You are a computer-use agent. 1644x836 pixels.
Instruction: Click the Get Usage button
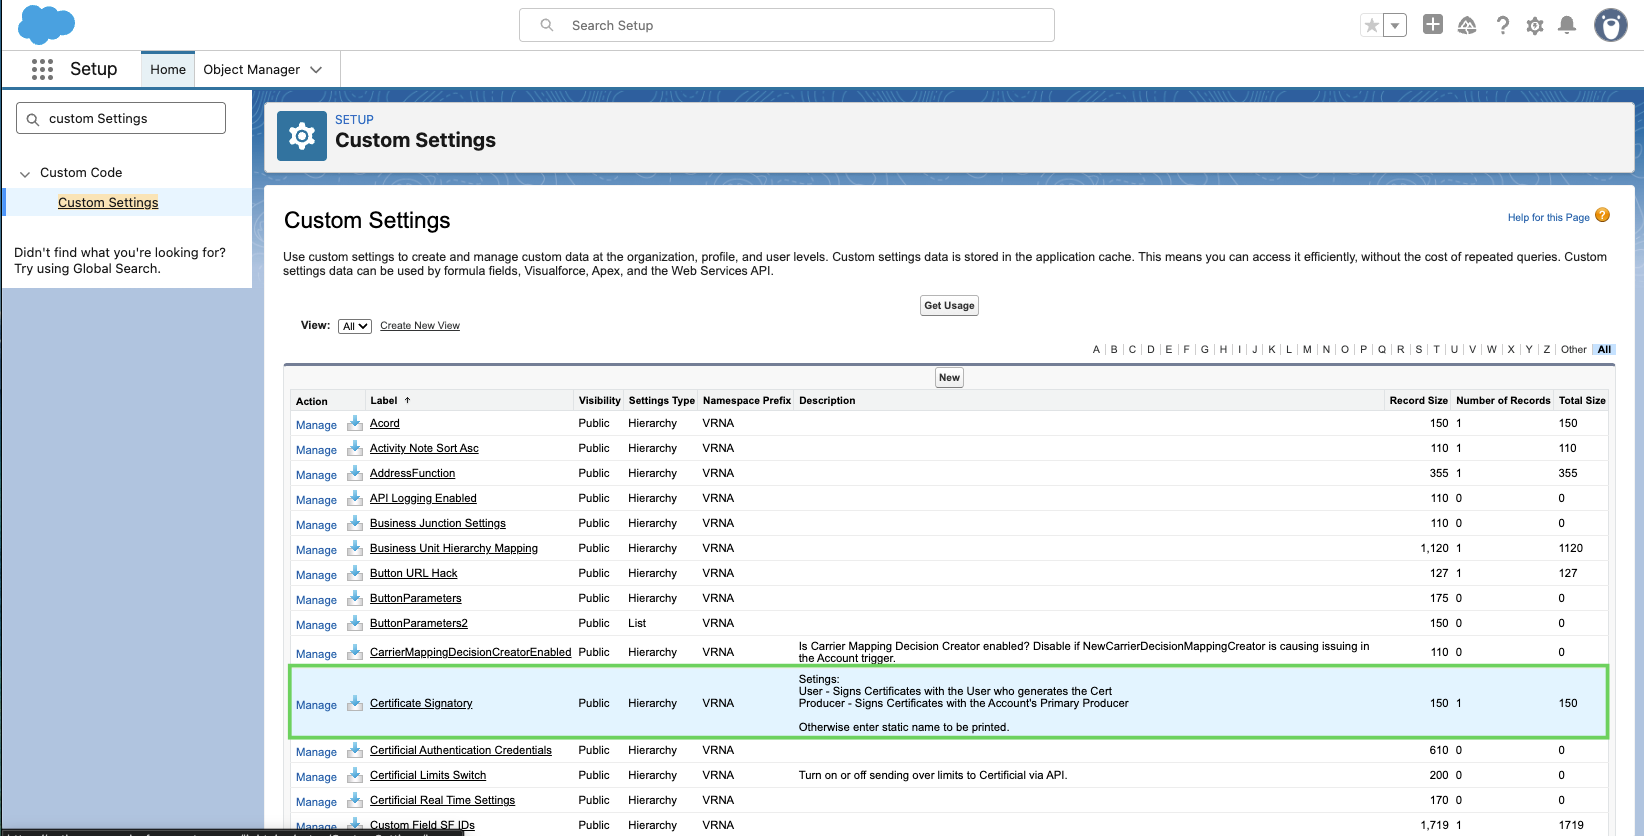(949, 306)
